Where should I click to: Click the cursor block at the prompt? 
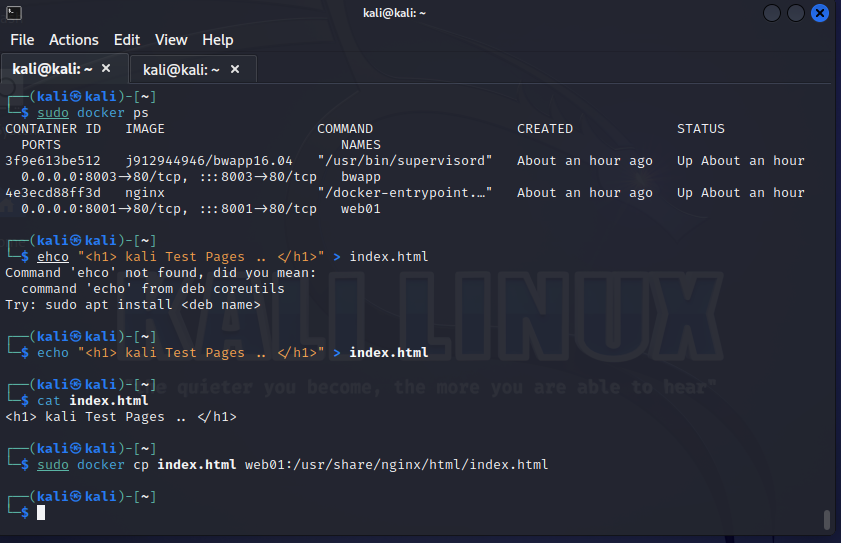tap(41, 512)
